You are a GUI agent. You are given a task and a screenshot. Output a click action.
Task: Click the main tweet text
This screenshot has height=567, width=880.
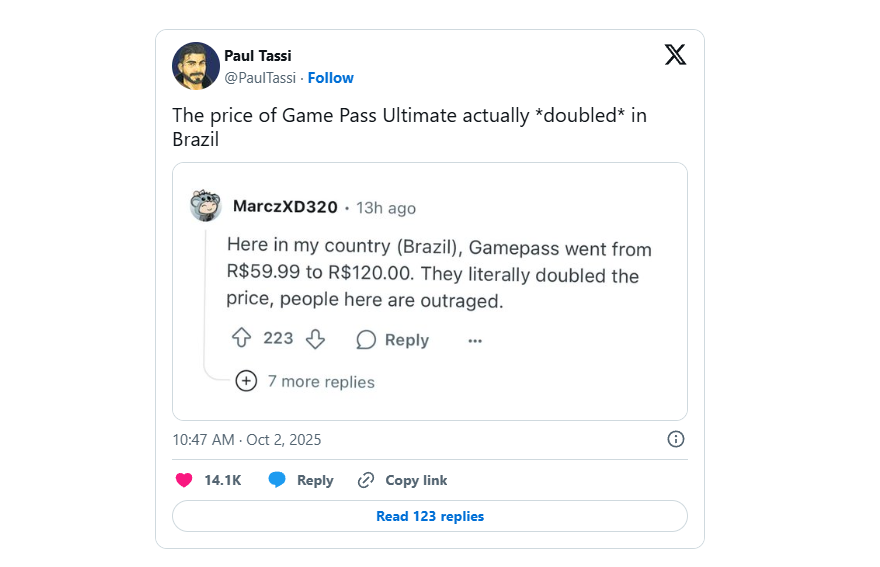(409, 127)
